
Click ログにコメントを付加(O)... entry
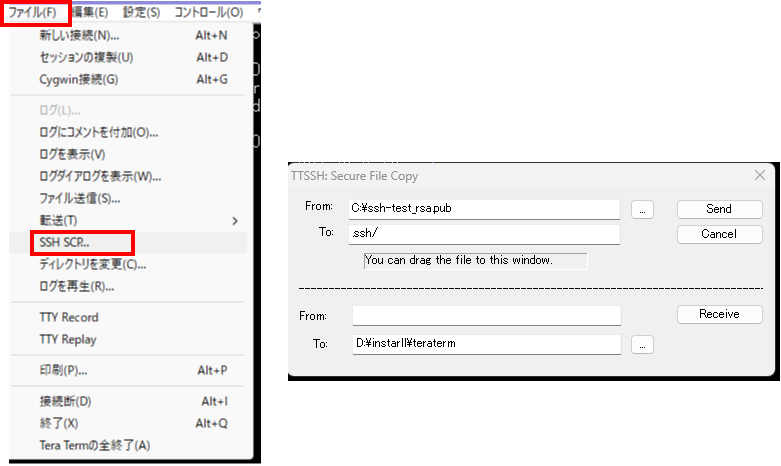point(98,132)
